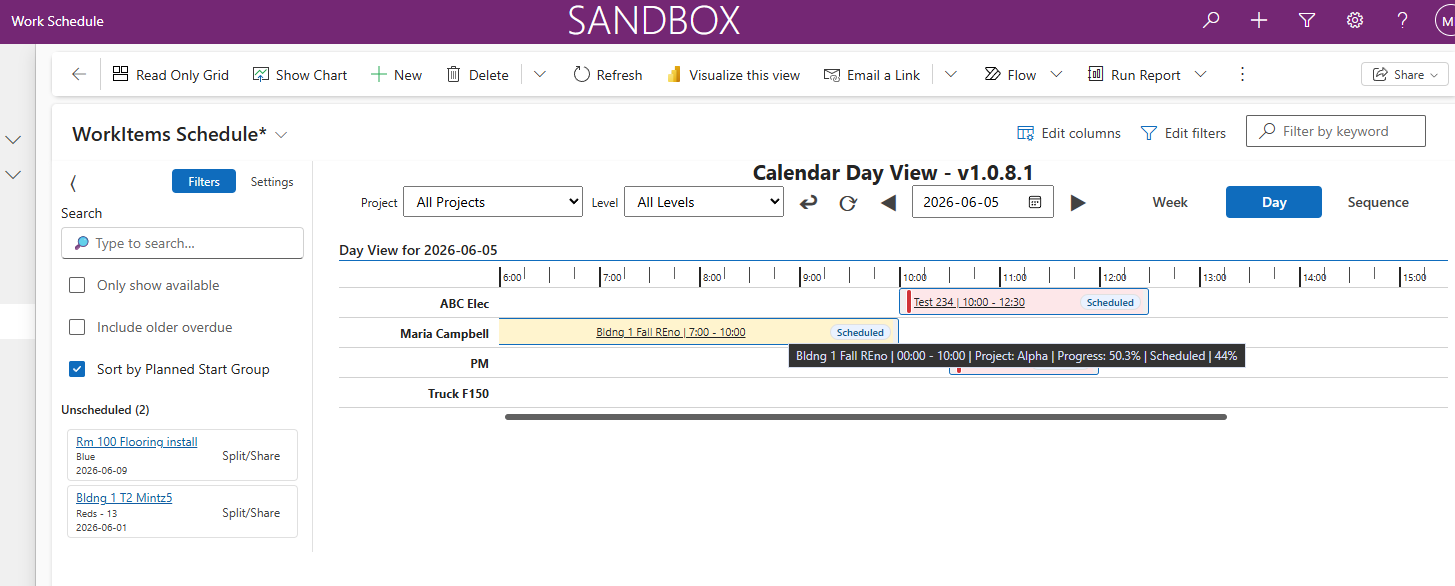This screenshot has width=1455, height=586.
Task: Click the Truck F150 resource label
Action: pos(458,393)
